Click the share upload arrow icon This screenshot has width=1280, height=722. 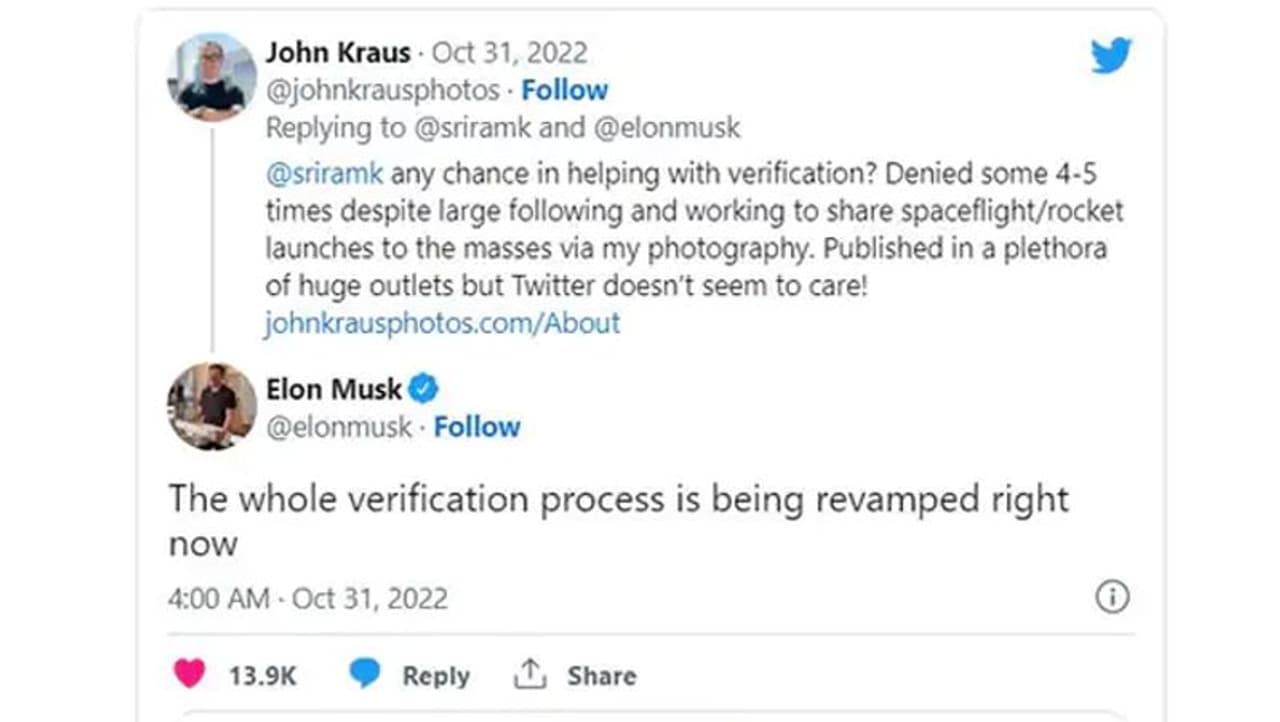click(x=530, y=675)
